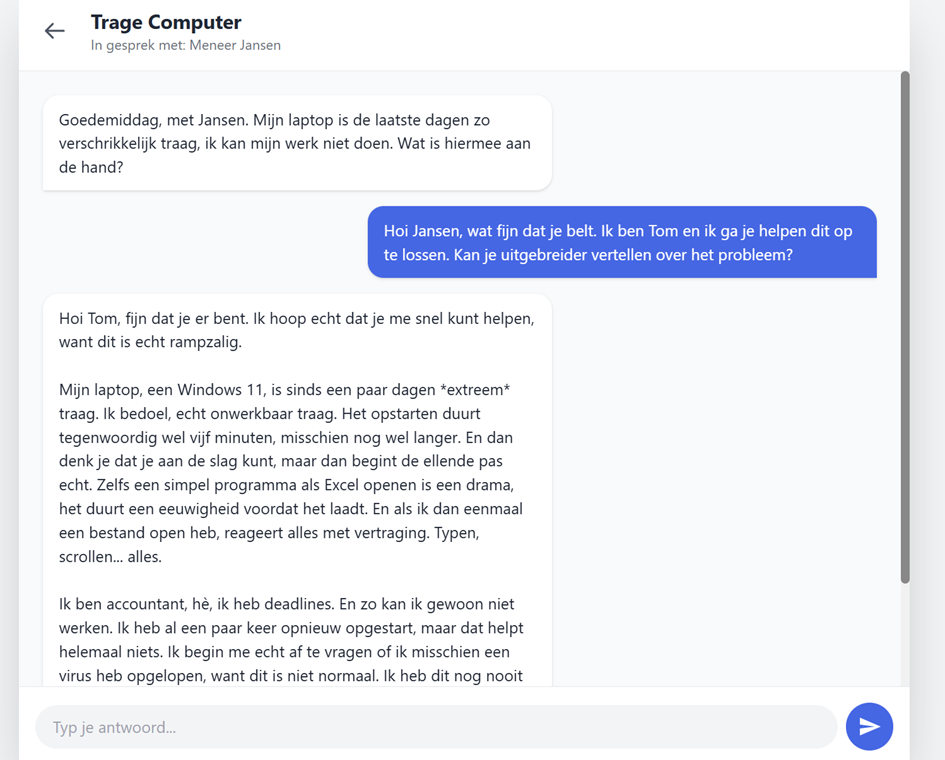Image resolution: width=945 pixels, height=760 pixels.
Task: Click the chat scrollbar thumb
Action: 904,327
